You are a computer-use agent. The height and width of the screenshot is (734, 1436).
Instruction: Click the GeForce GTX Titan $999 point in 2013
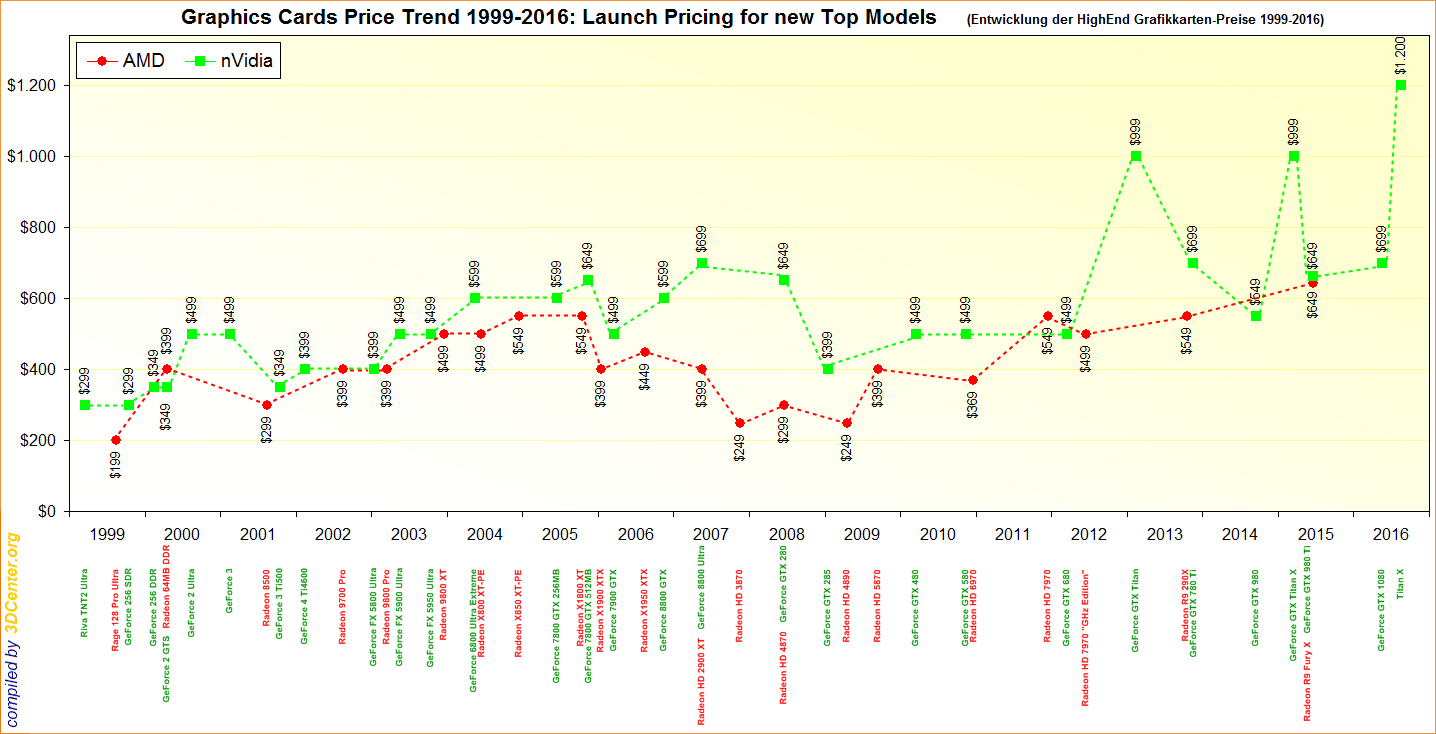coord(1136,156)
